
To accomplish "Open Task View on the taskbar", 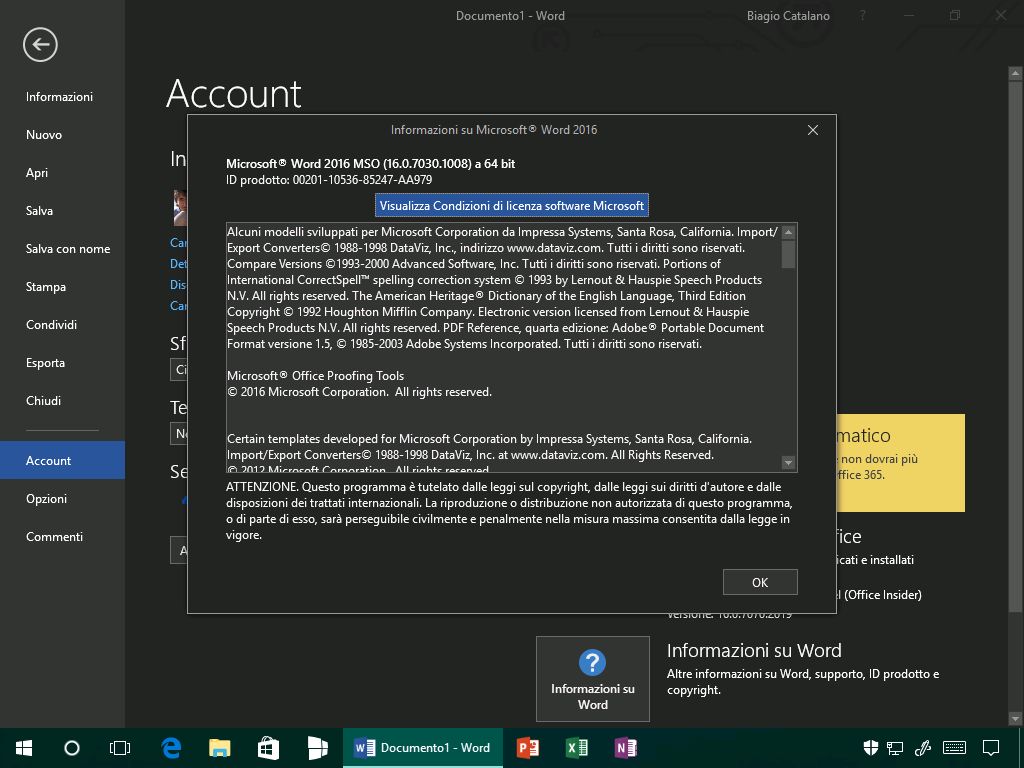I will [x=120, y=748].
